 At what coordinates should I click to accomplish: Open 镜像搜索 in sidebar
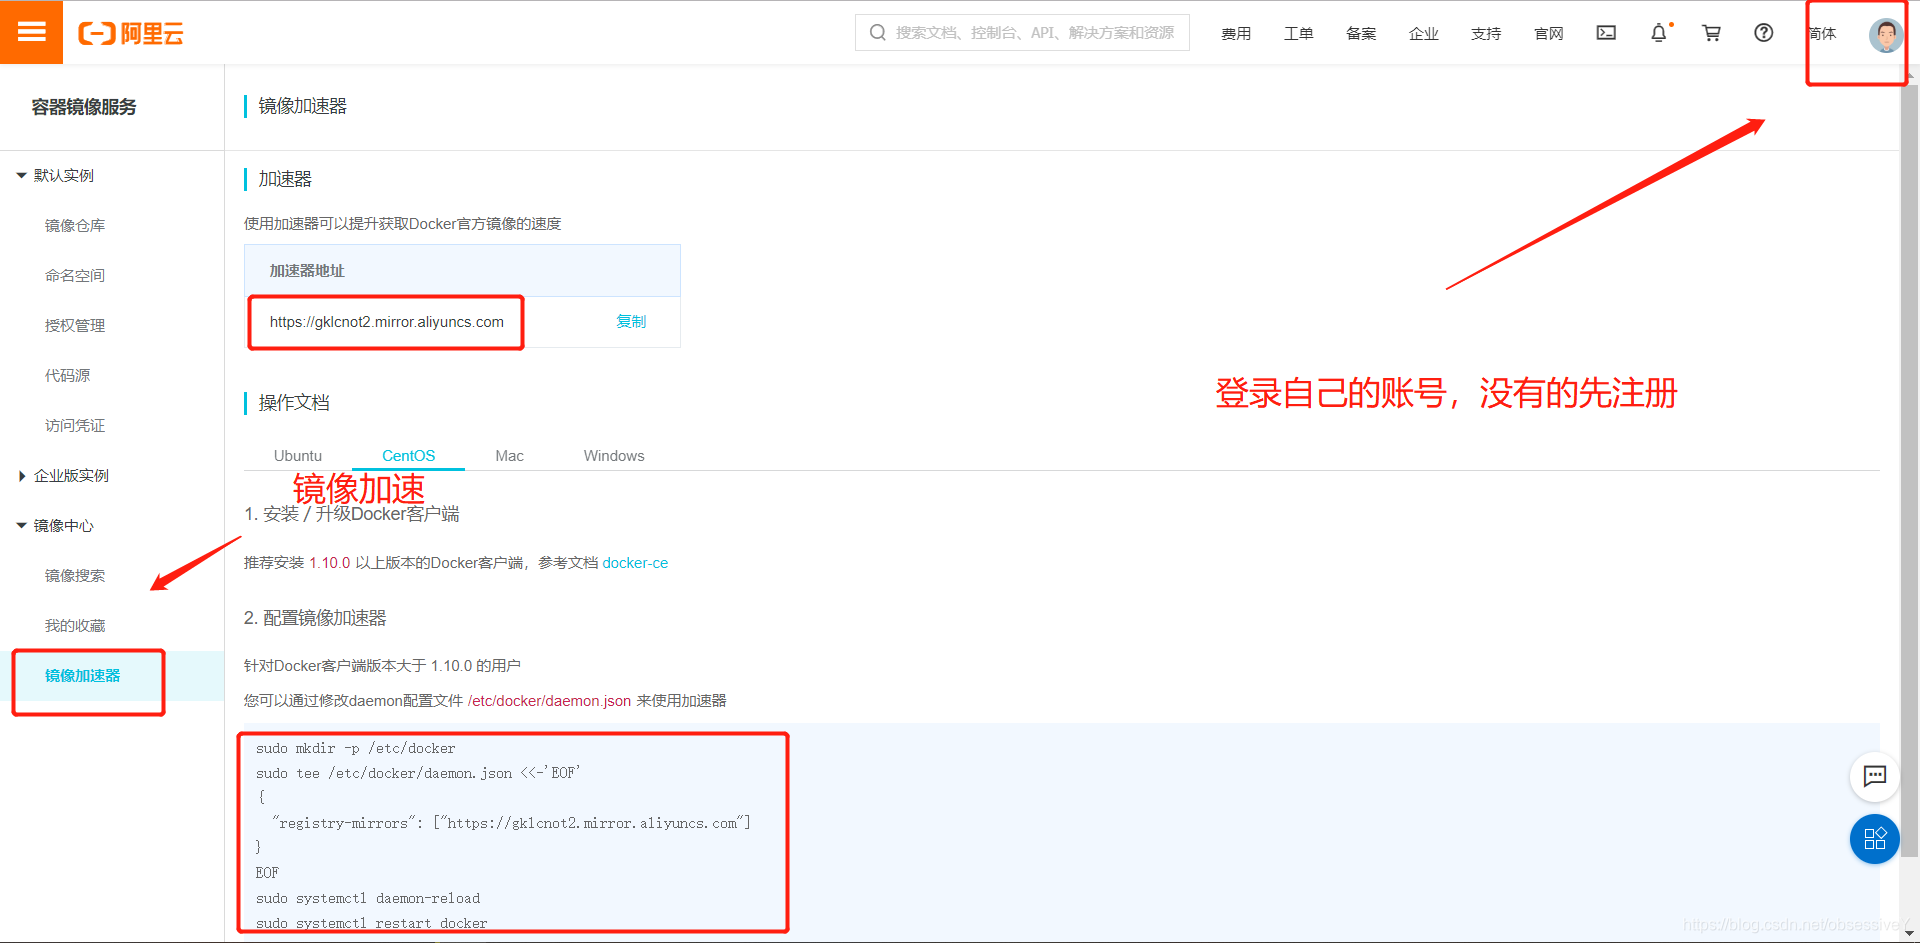point(75,576)
